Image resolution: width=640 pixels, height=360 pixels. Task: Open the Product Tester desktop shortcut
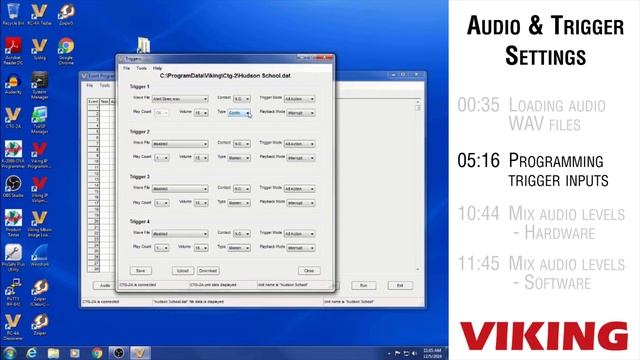tap(13, 224)
